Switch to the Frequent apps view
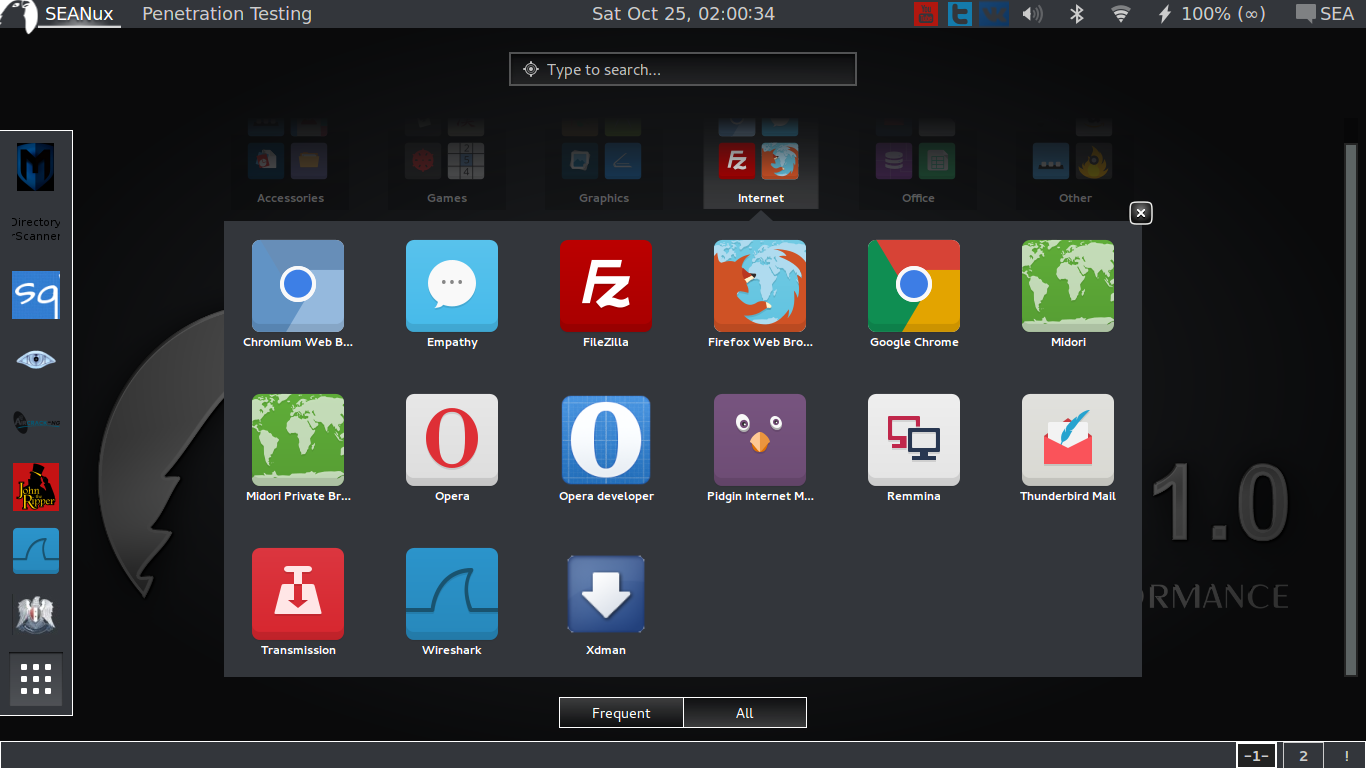 [x=621, y=713]
